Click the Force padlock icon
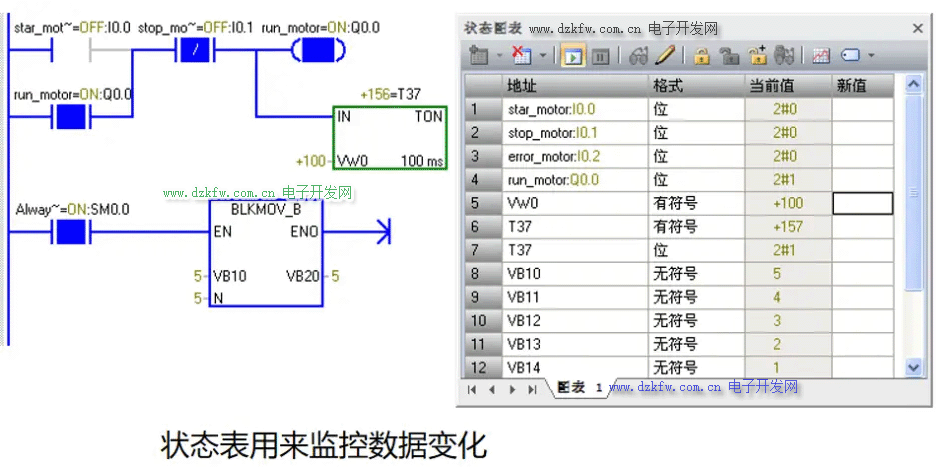 (x=702, y=56)
